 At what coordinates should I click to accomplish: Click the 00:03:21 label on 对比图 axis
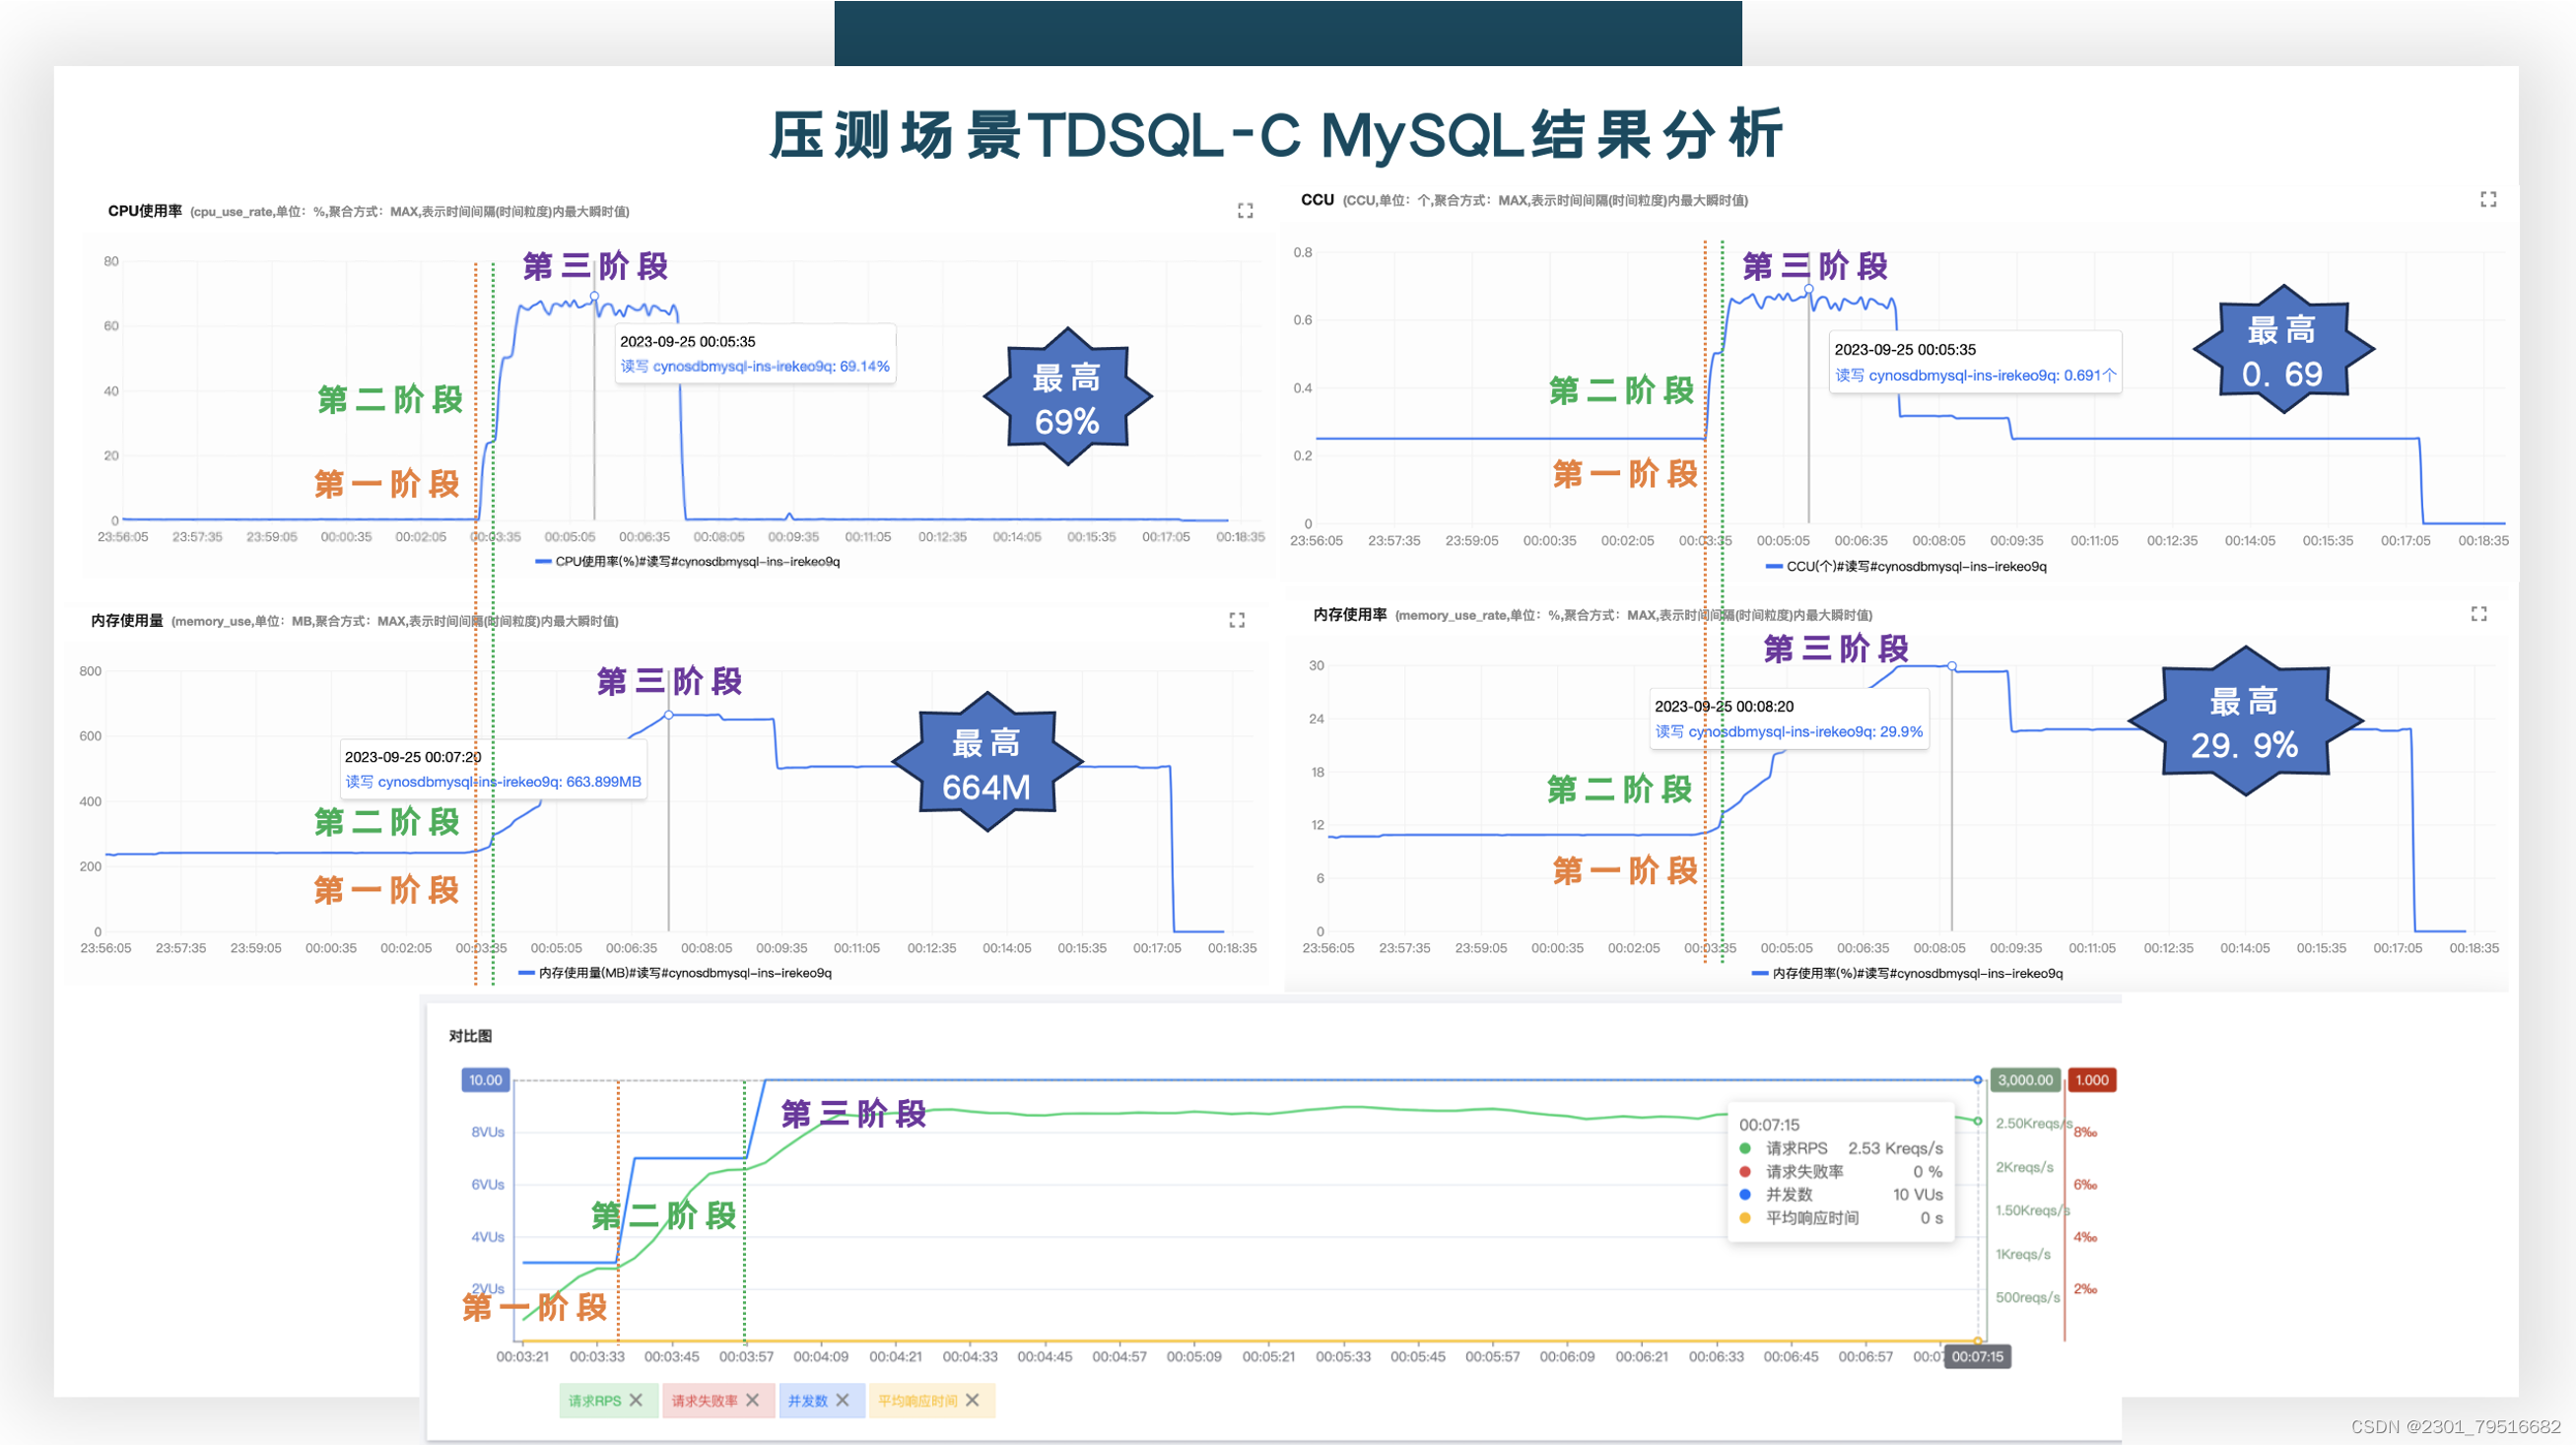pyautogui.click(x=522, y=1357)
